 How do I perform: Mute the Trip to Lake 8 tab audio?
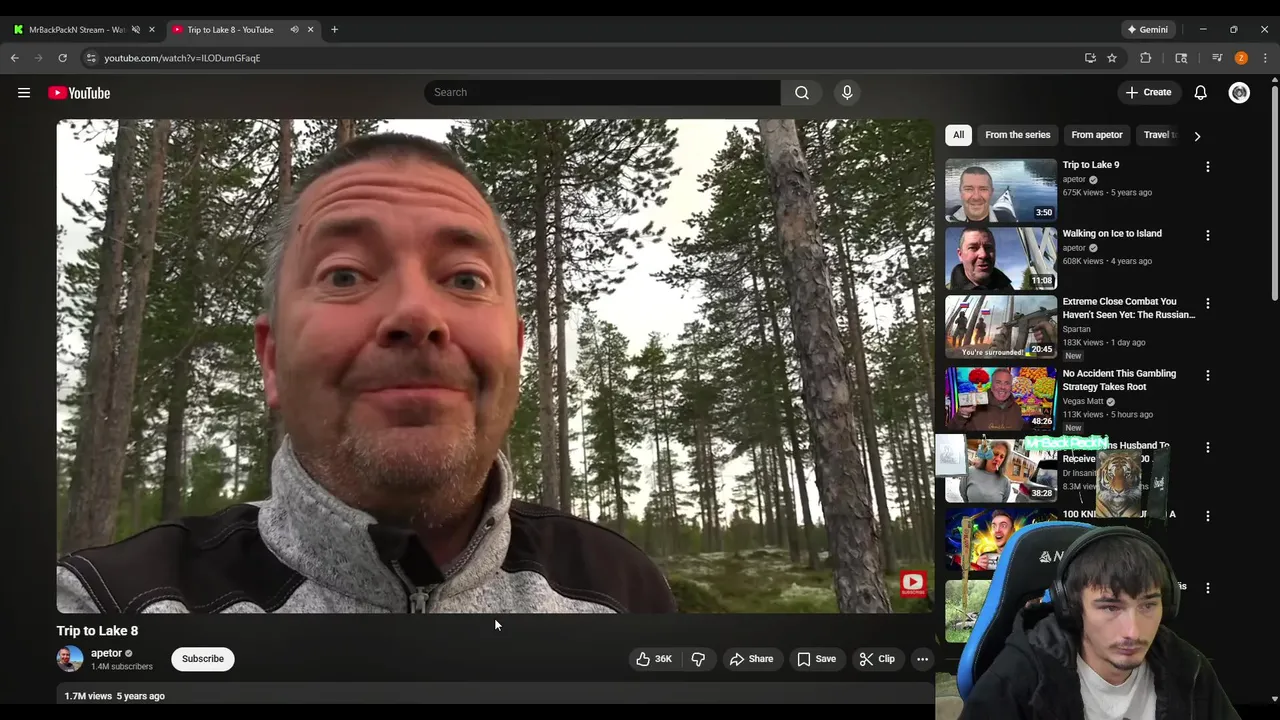point(294,30)
